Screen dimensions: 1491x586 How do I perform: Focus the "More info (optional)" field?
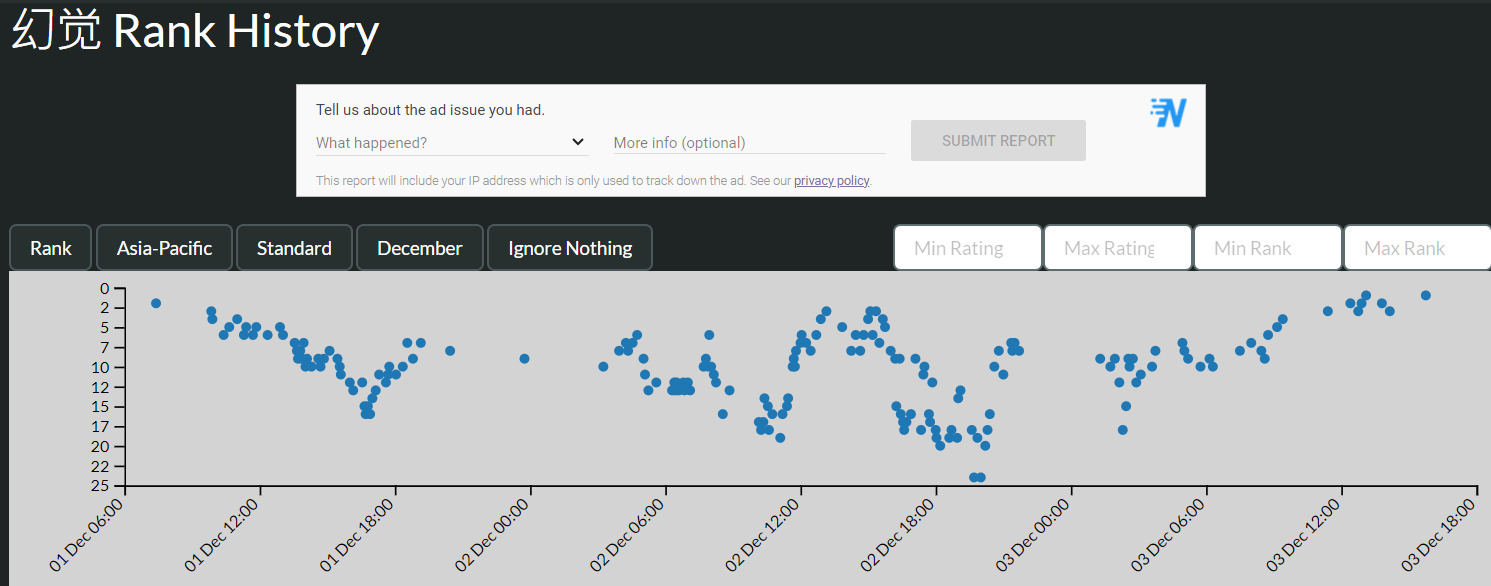(x=749, y=142)
